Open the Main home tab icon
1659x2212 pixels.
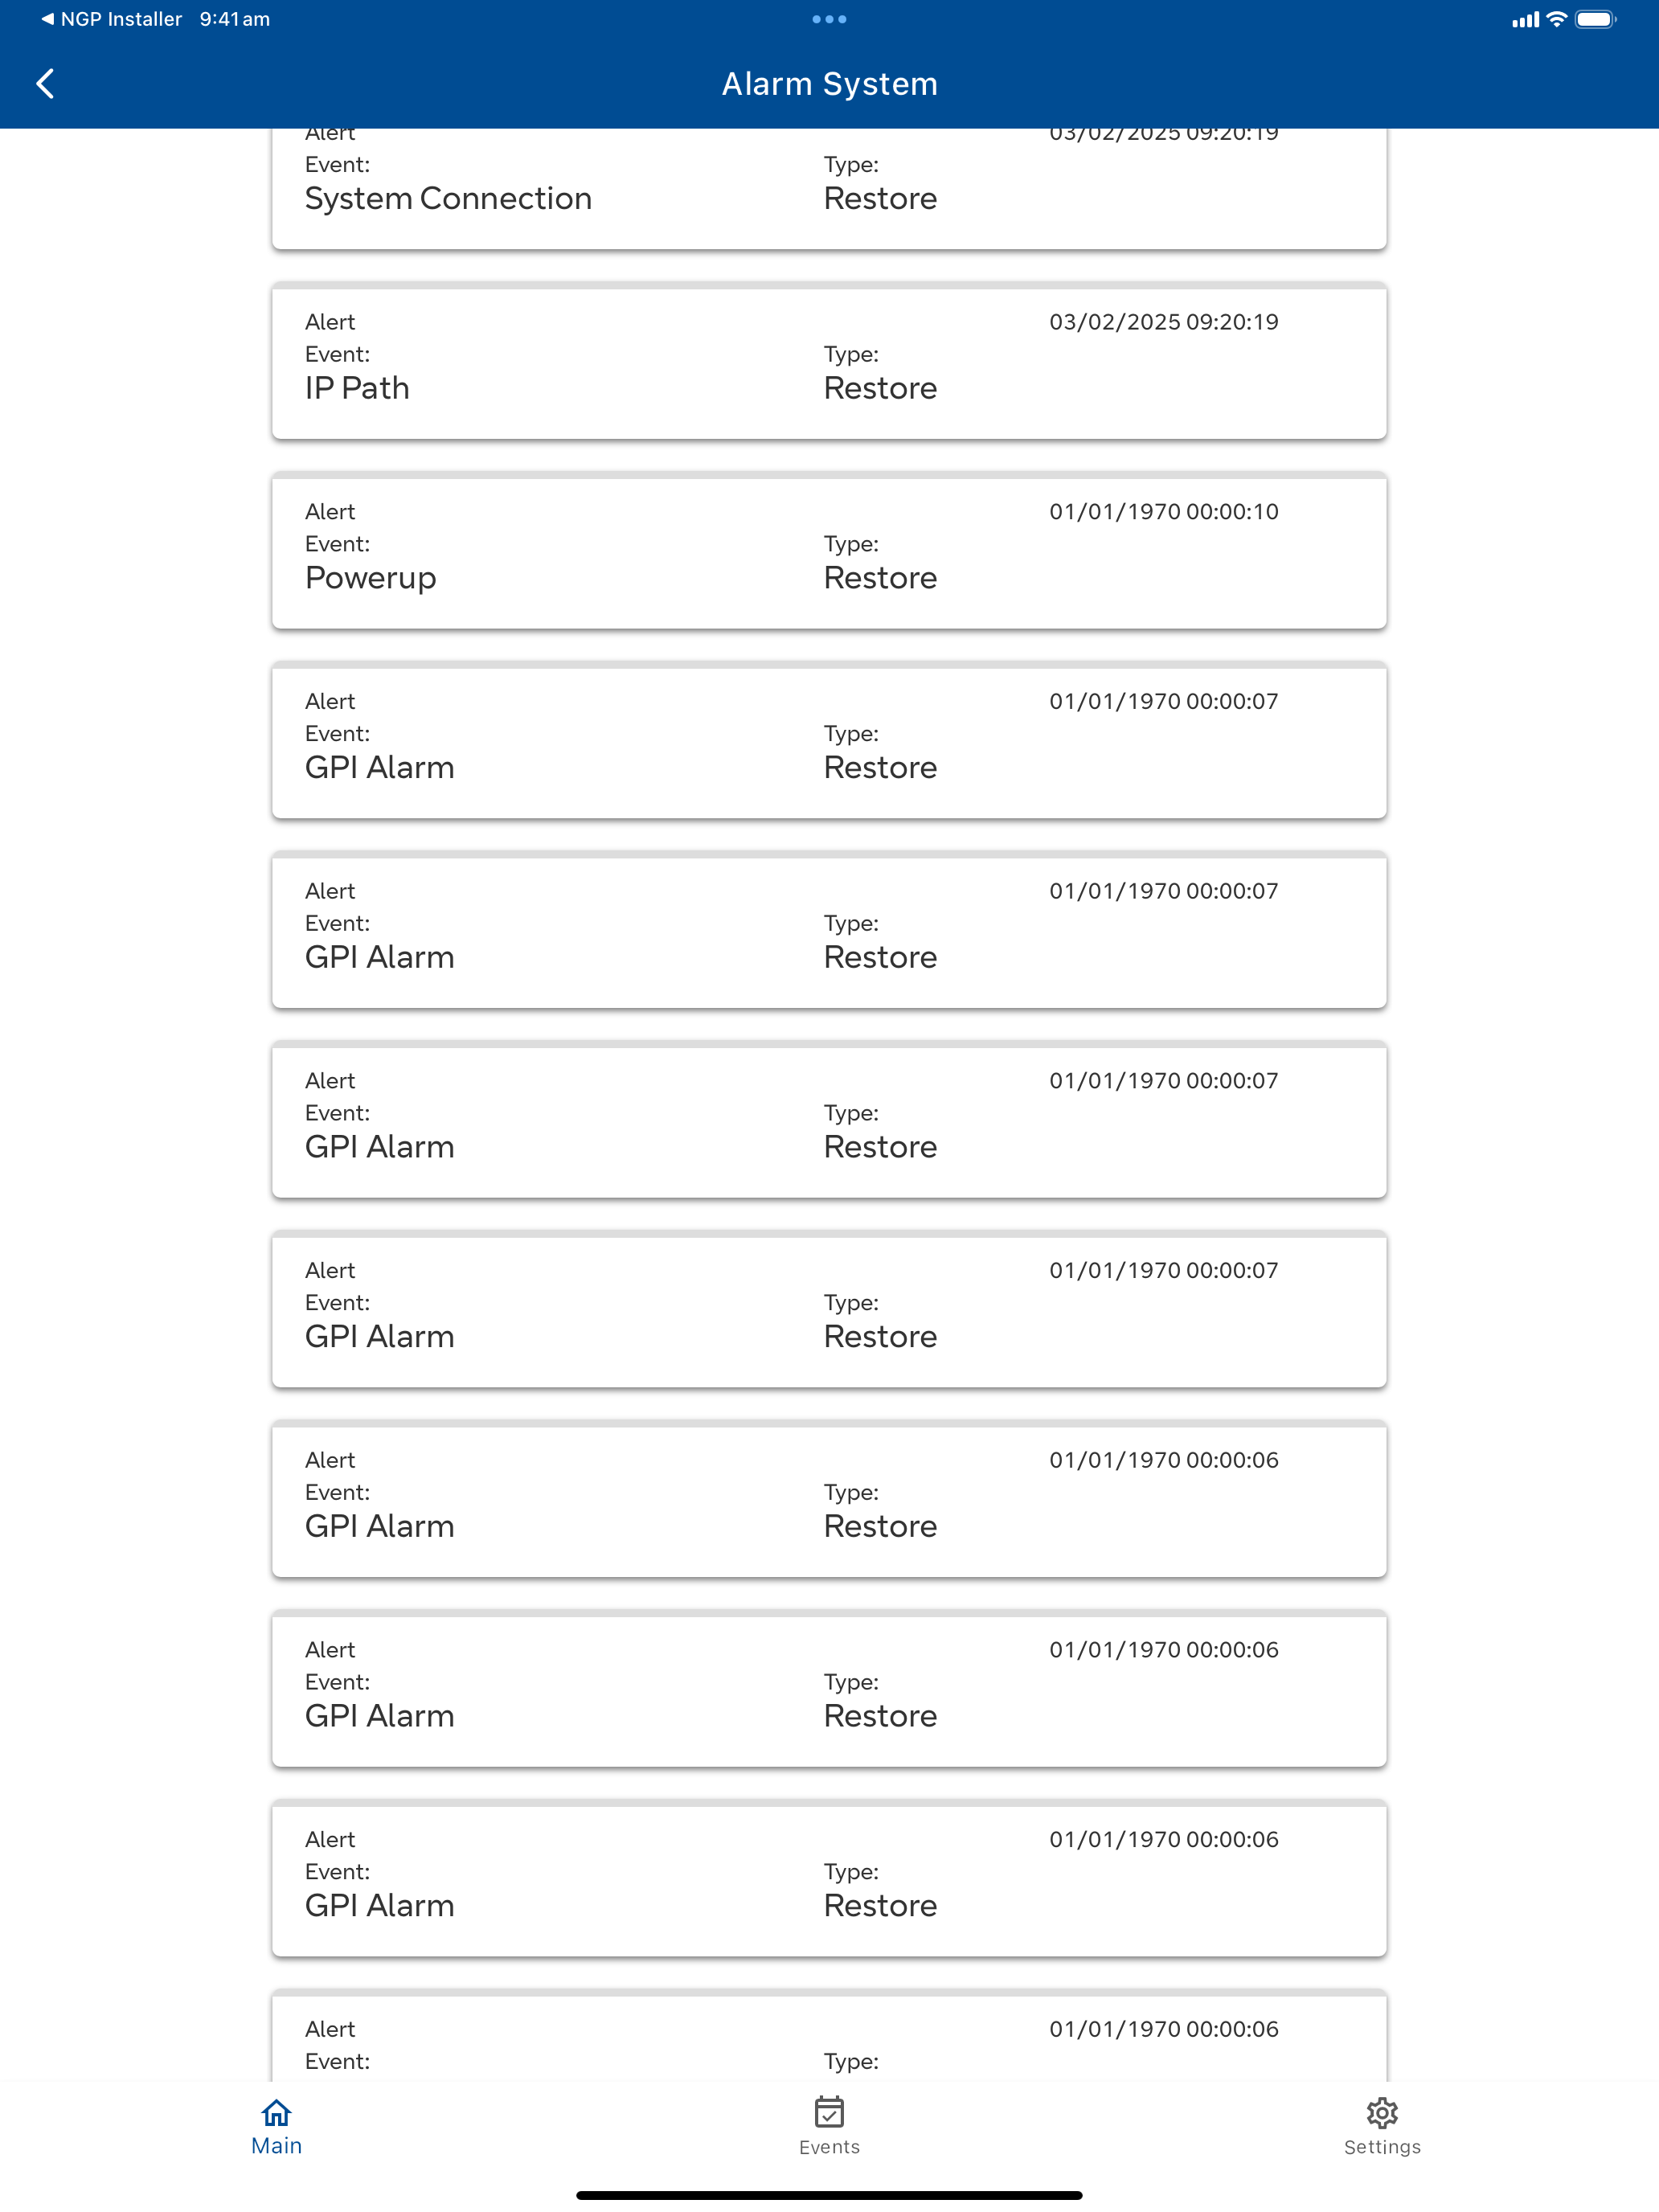pyautogui.click(x=276, y=2112)
